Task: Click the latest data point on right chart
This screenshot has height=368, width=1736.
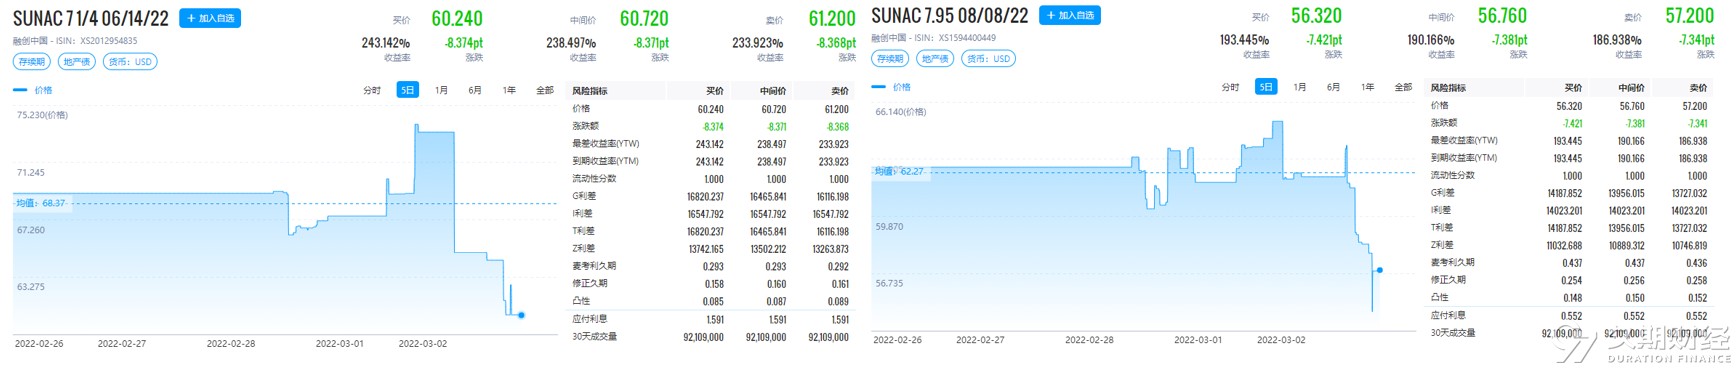Action: point(1380,270)
